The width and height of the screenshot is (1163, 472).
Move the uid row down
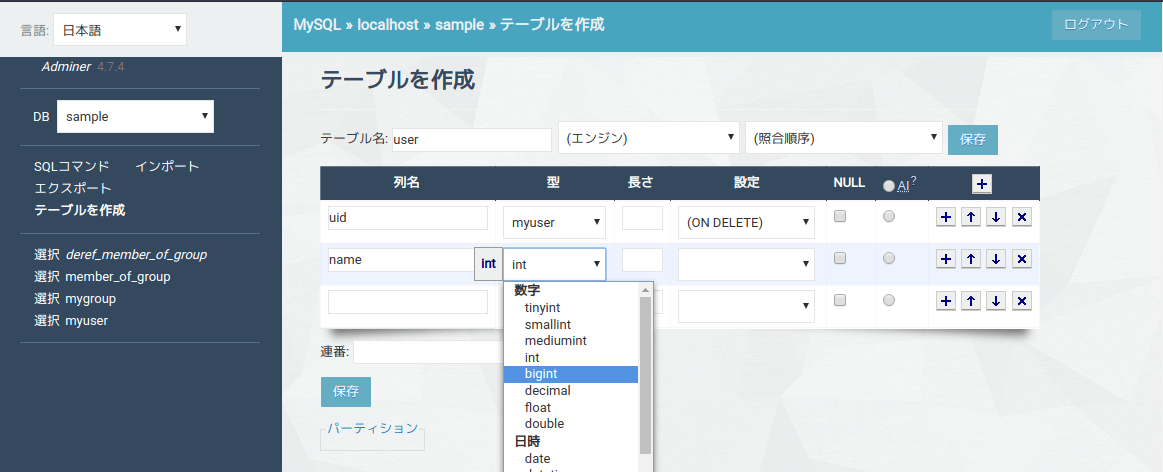pos(996,217)
